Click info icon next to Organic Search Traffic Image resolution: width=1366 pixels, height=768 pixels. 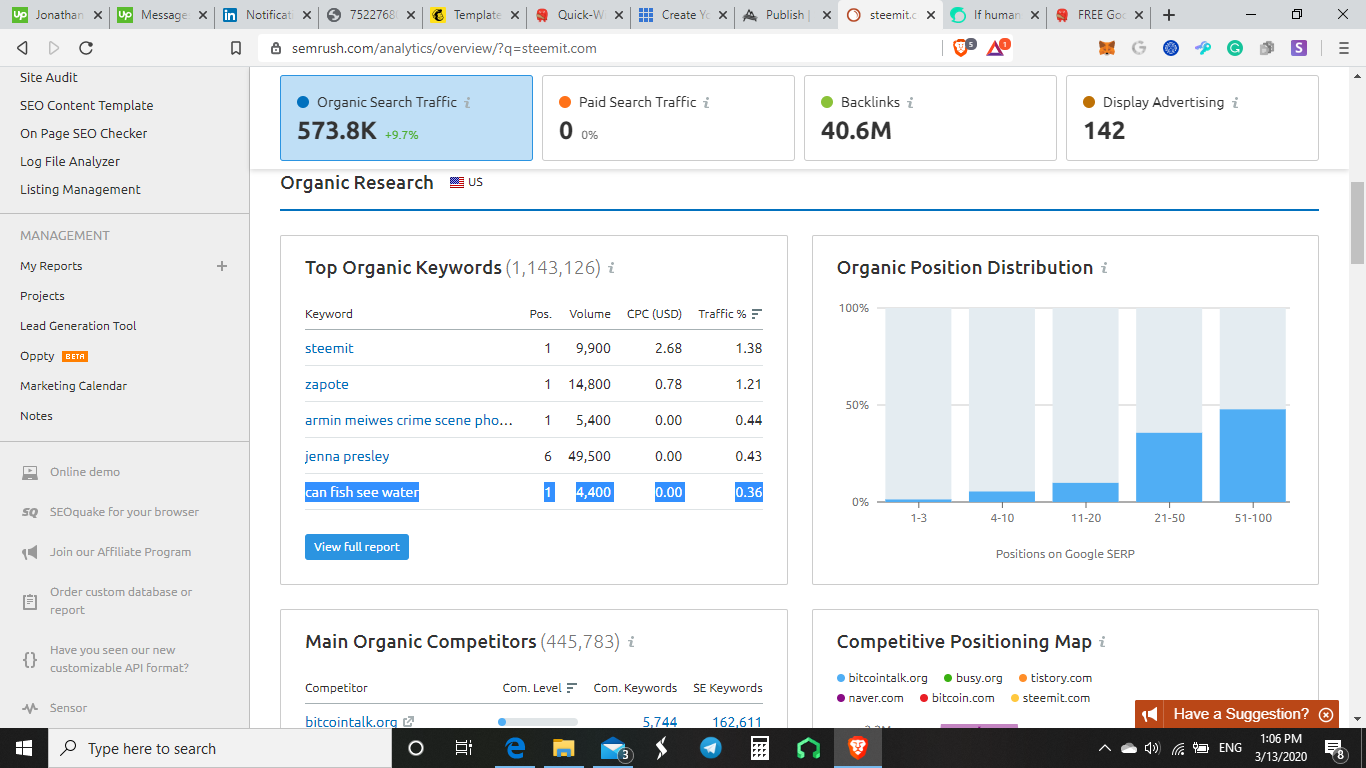click(x=467, y=103)
